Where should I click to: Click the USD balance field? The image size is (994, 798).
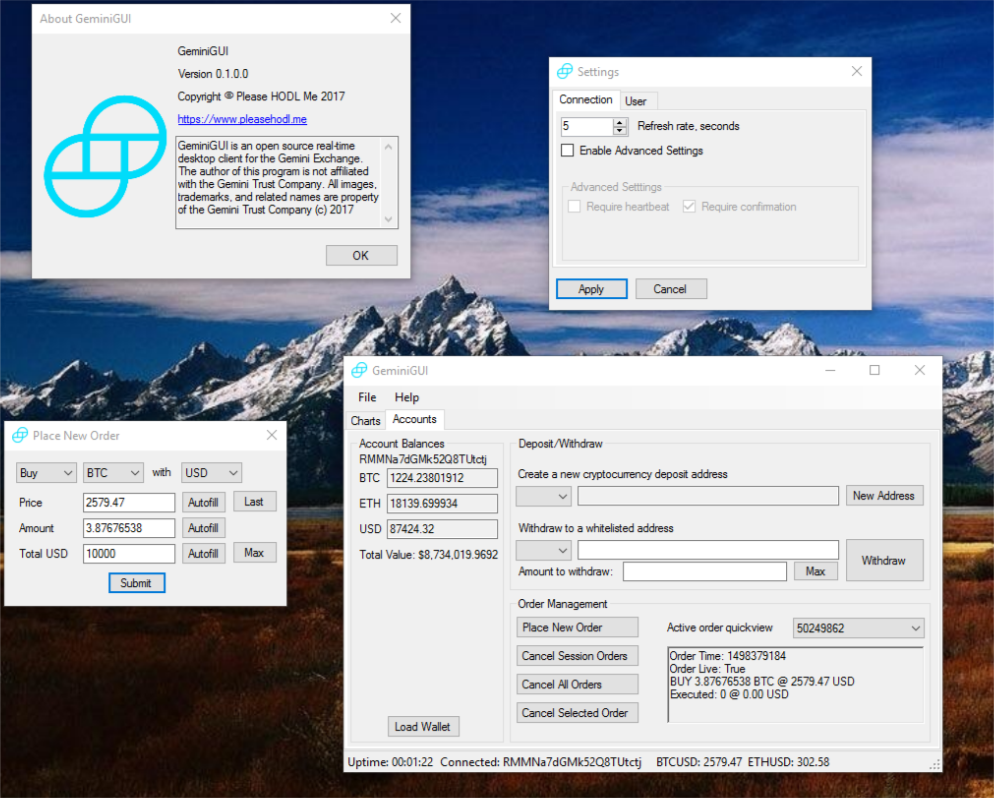[x=442, y=529]
